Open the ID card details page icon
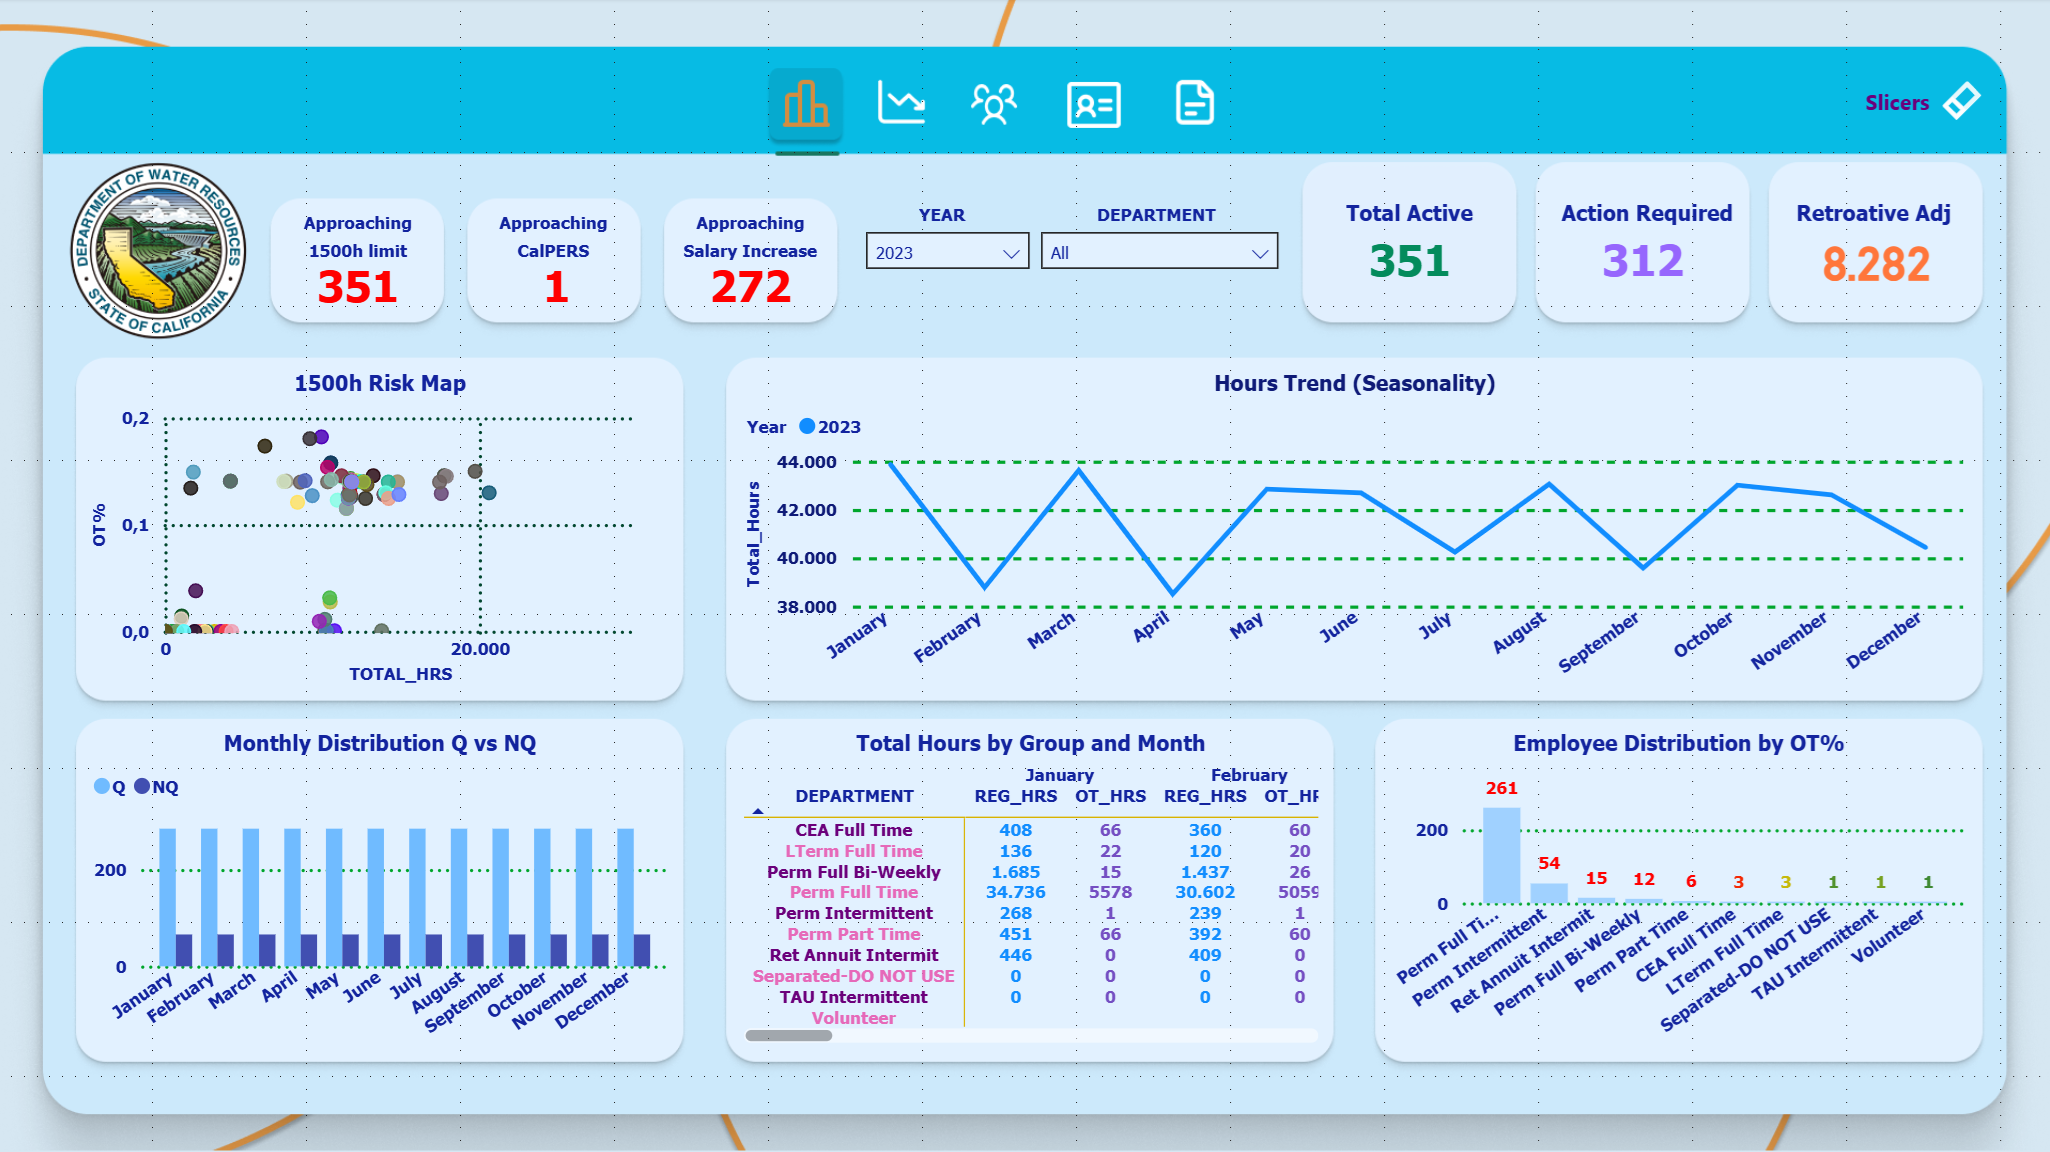Image resolution: width=2050 pixels, height=1152 pixels. tap(1093, 104)
